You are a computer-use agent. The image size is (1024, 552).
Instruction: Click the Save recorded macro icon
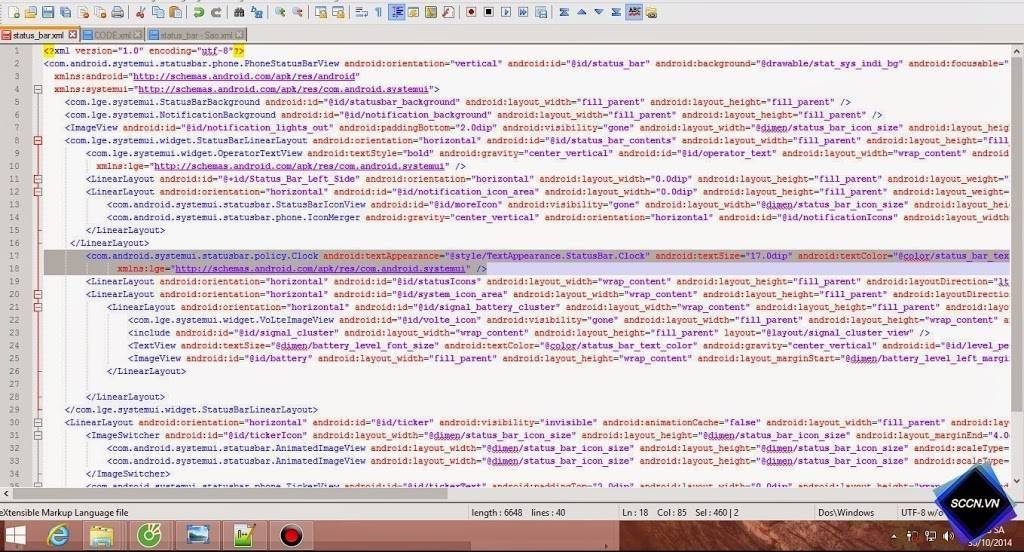pos(541,12)
